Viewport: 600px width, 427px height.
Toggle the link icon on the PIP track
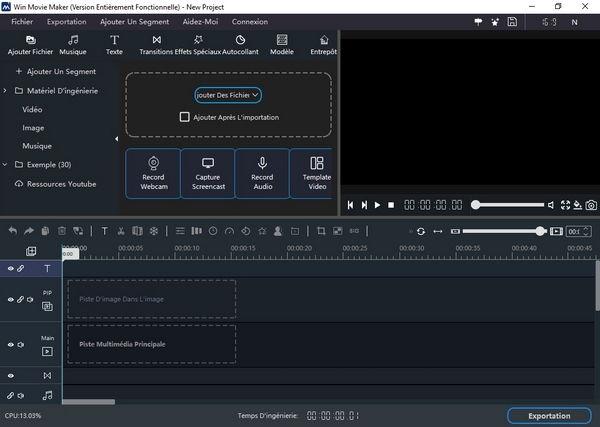tap(21, 300)
